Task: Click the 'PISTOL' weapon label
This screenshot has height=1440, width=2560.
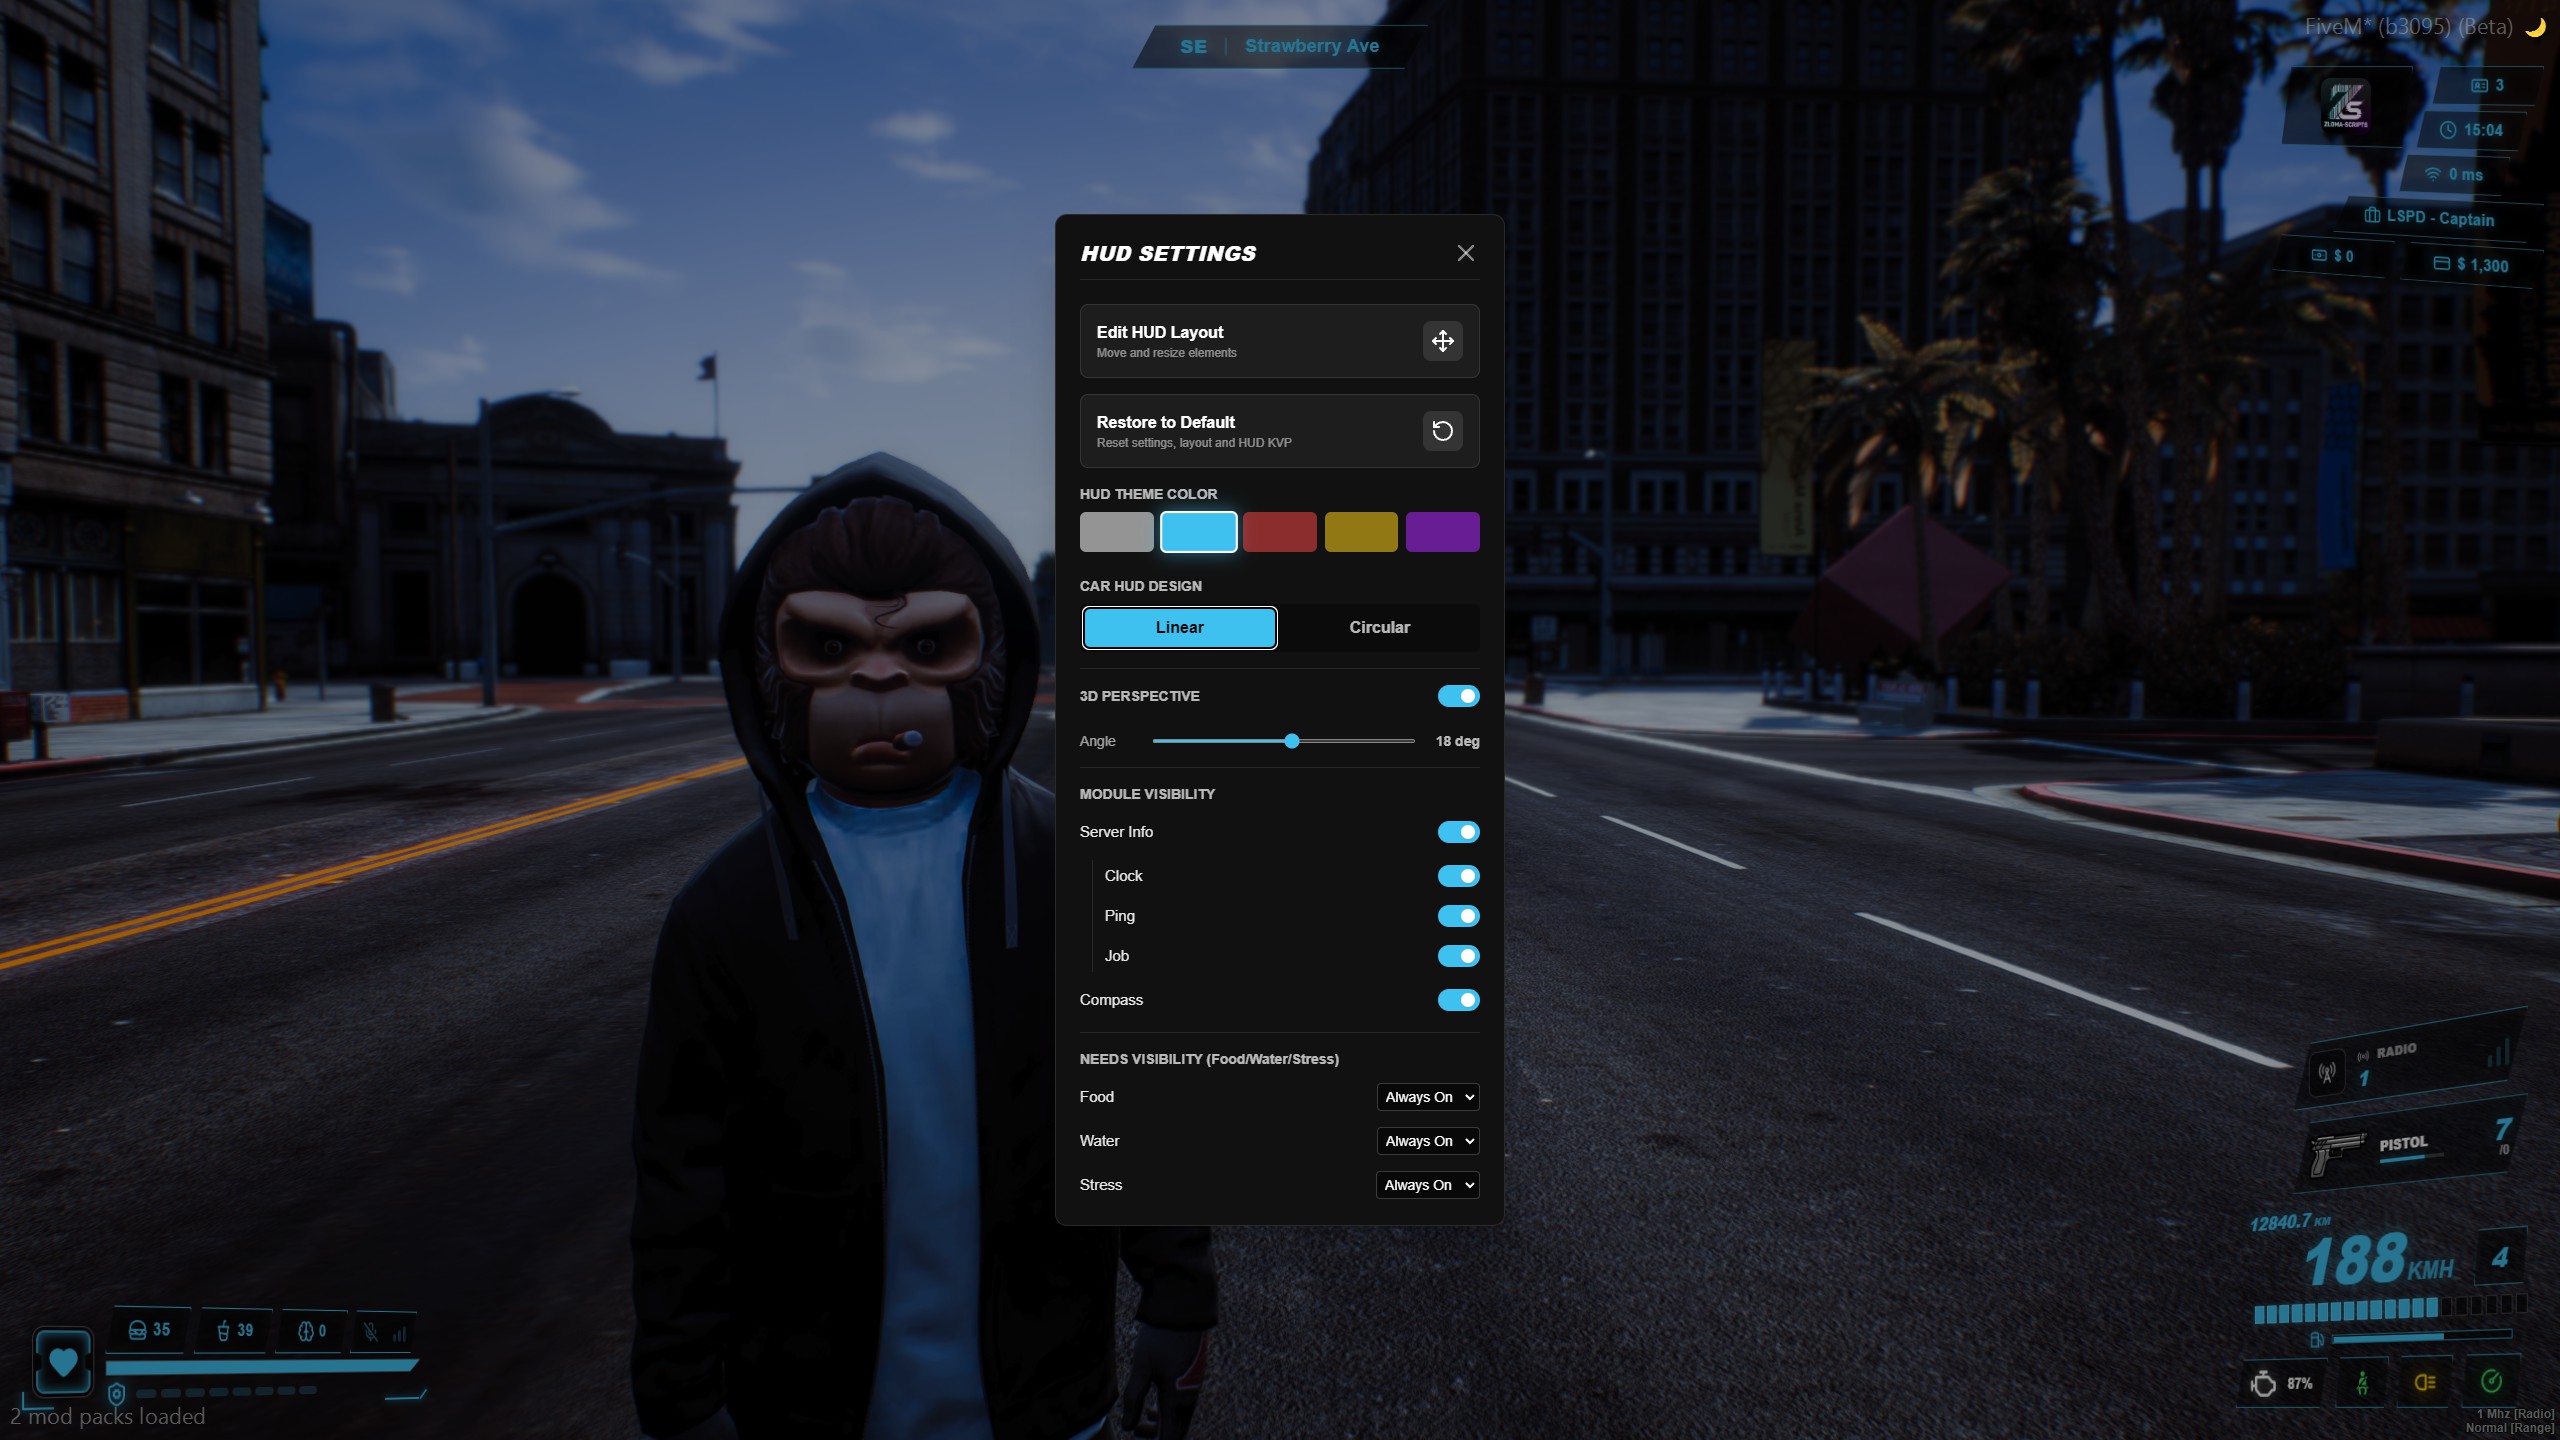Action: pos(2403,1143)
